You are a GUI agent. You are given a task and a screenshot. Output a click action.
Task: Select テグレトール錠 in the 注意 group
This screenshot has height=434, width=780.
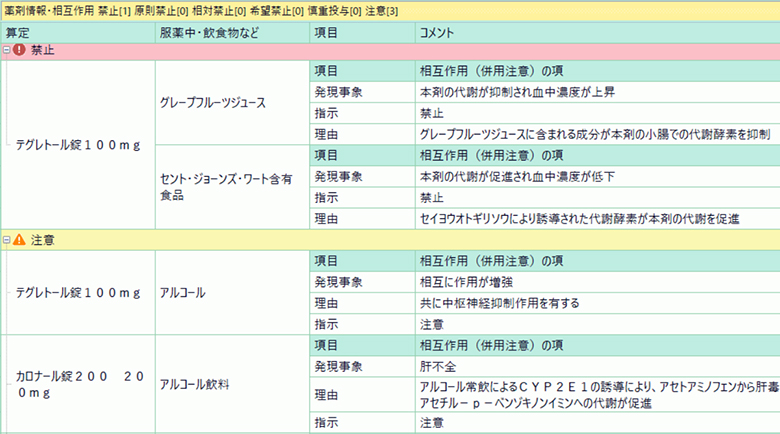pos(78,293)
